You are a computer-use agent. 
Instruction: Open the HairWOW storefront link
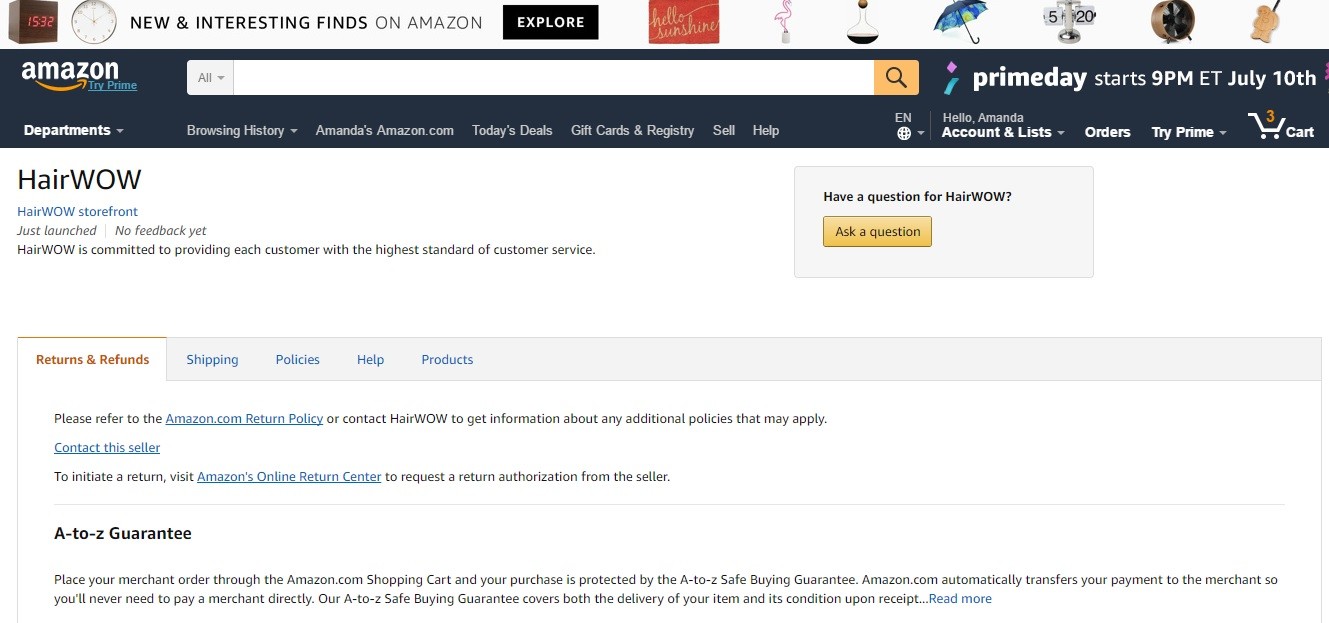(x=77, y=211)
